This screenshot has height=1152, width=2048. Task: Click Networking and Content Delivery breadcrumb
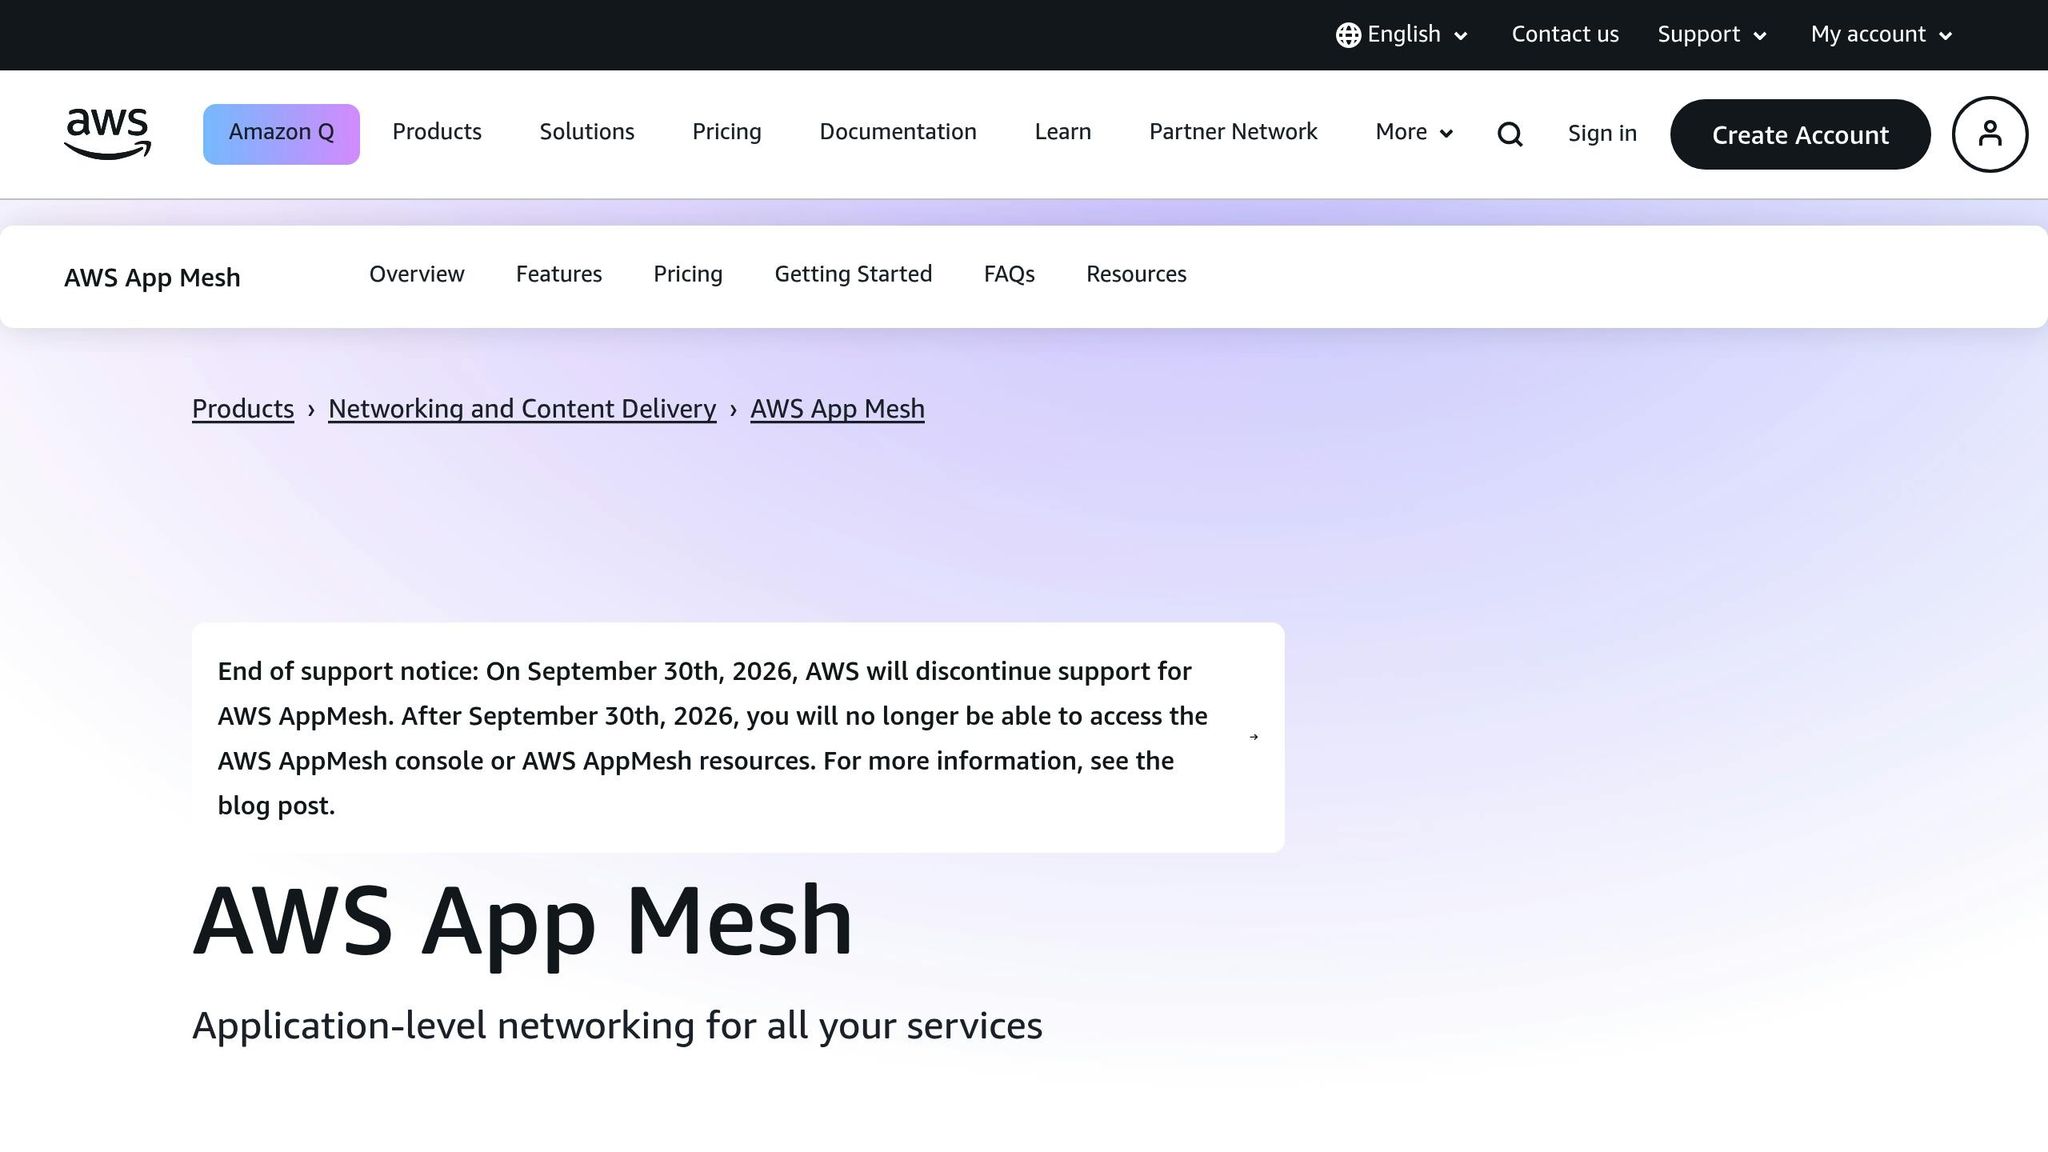tap(522, 409)
